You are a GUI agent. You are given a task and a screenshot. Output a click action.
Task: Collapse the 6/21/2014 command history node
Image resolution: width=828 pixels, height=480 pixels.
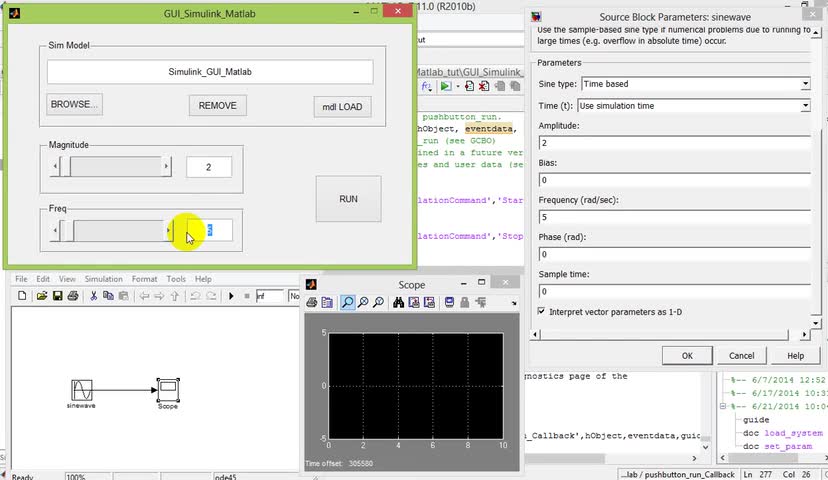[723, 406]
